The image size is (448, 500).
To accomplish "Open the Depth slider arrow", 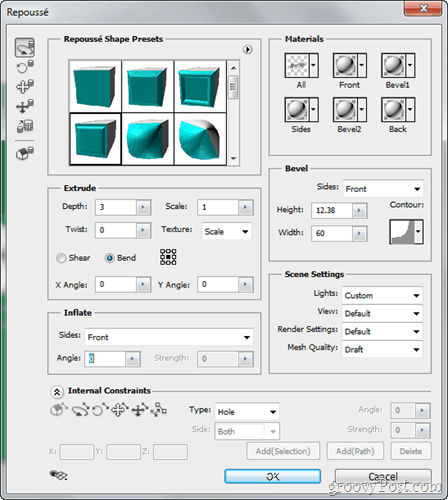I will [143, 207].
